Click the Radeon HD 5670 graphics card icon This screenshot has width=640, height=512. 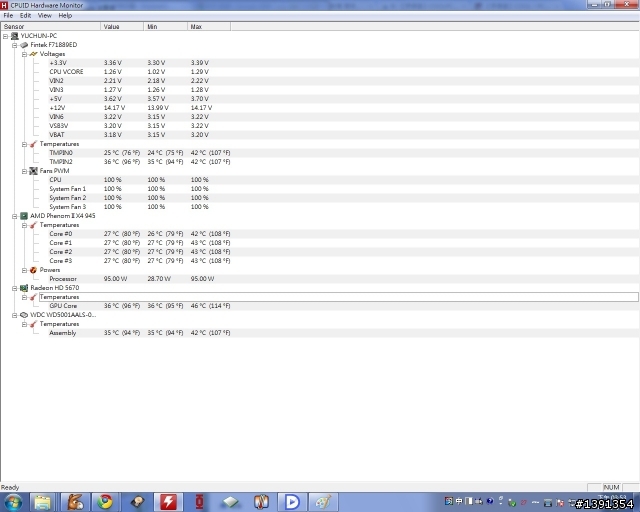pyautogui.click(x=24, y=288)
